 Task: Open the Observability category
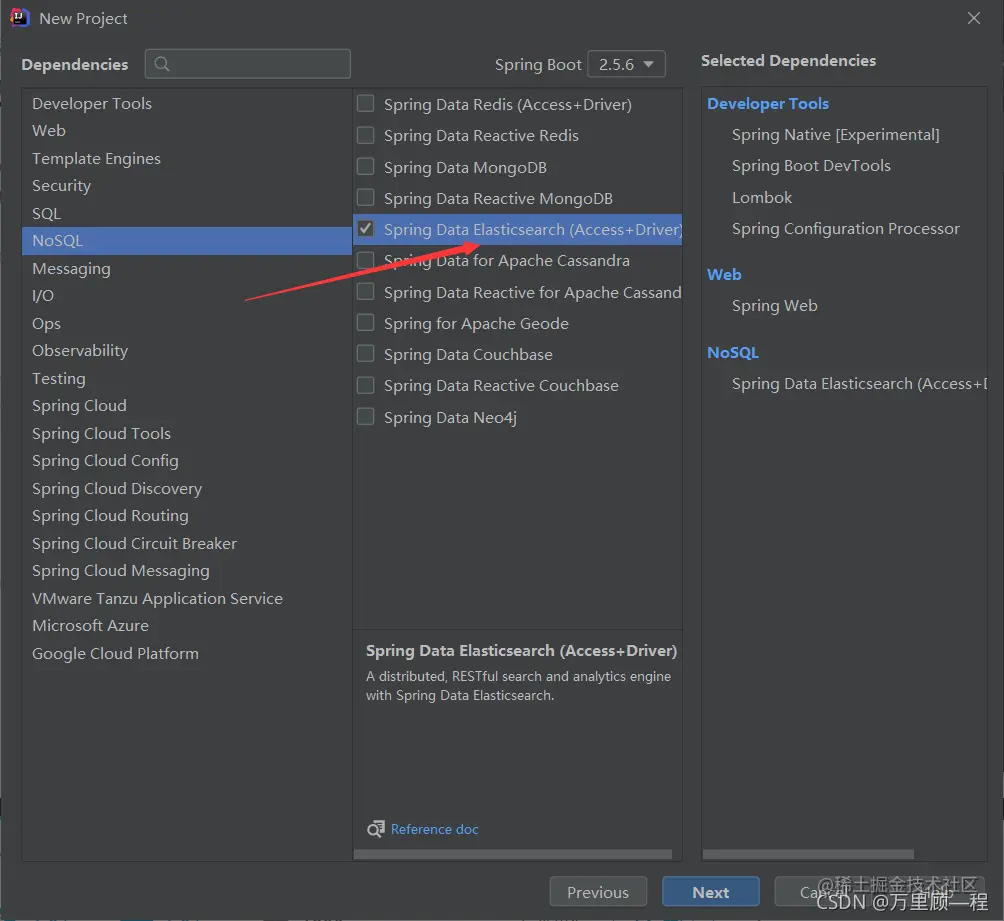point(186,351)
